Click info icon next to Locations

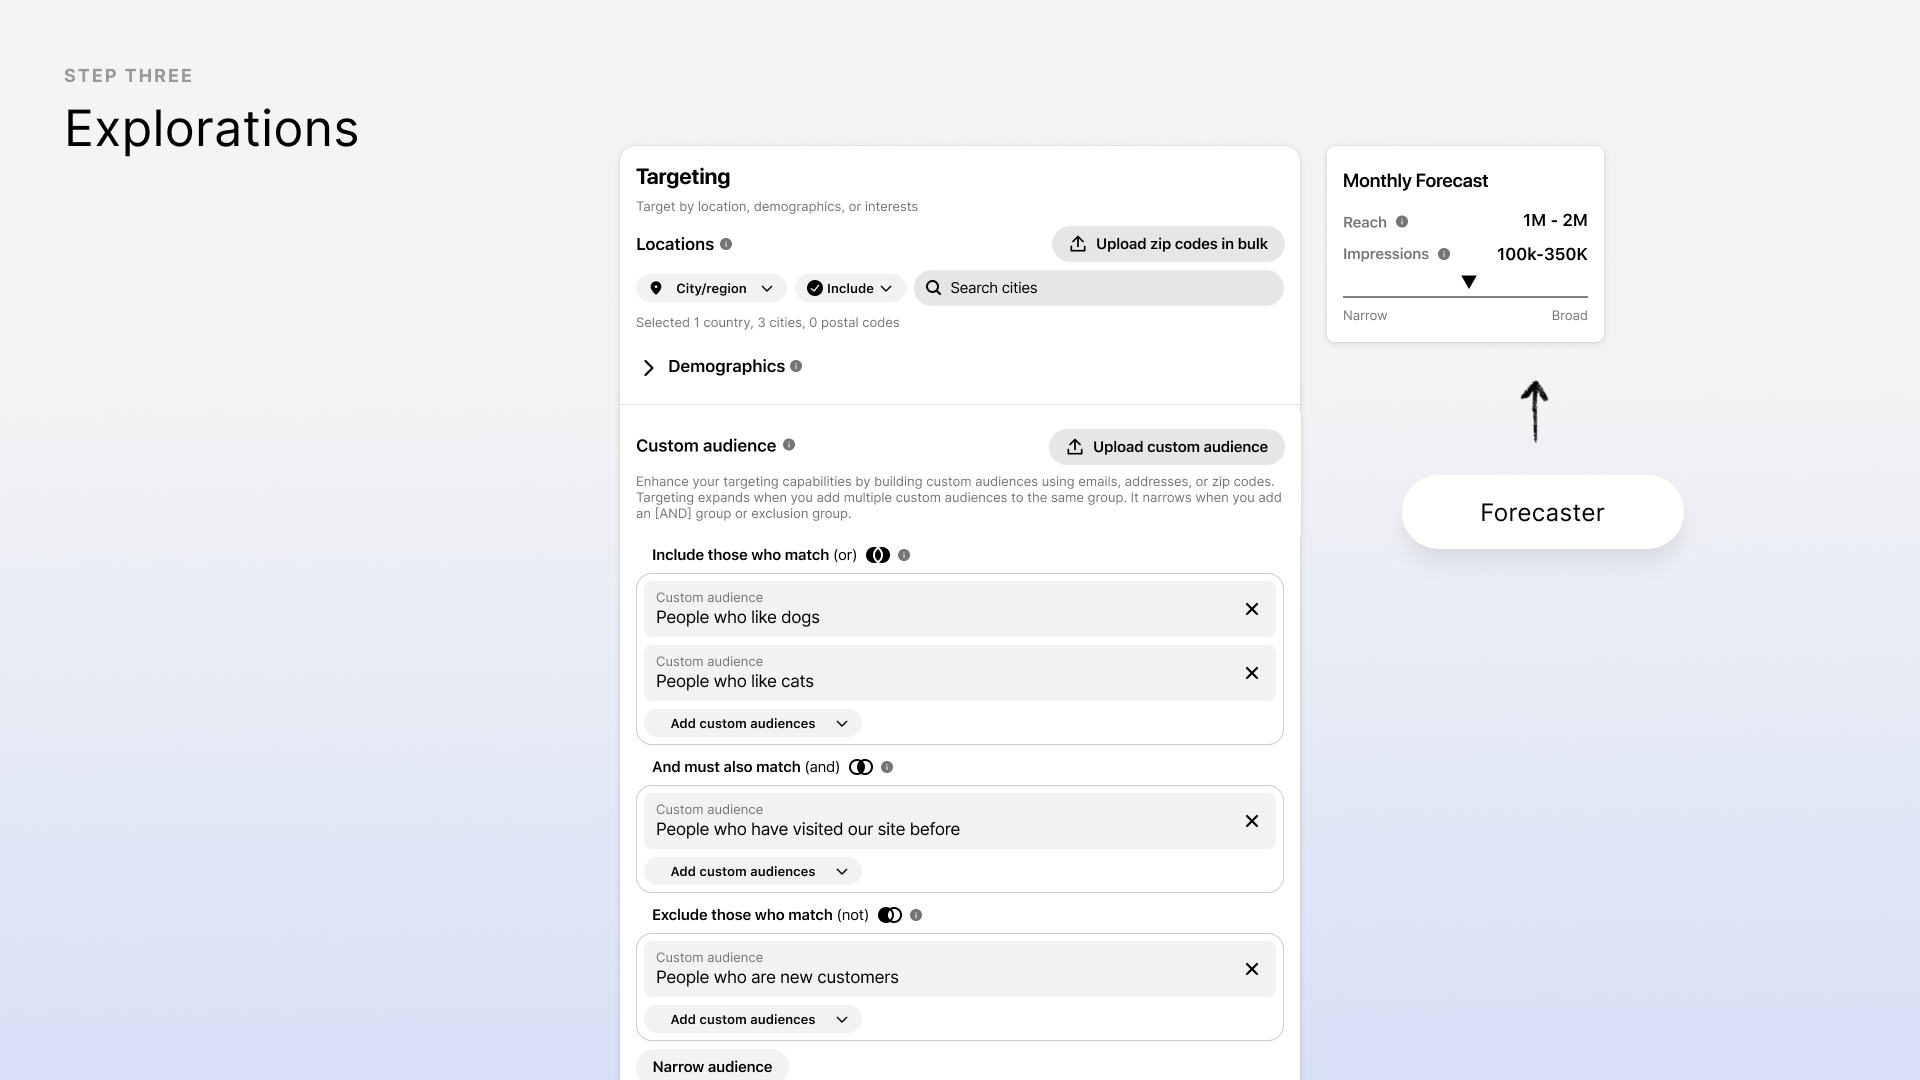[x=726, y=244]
